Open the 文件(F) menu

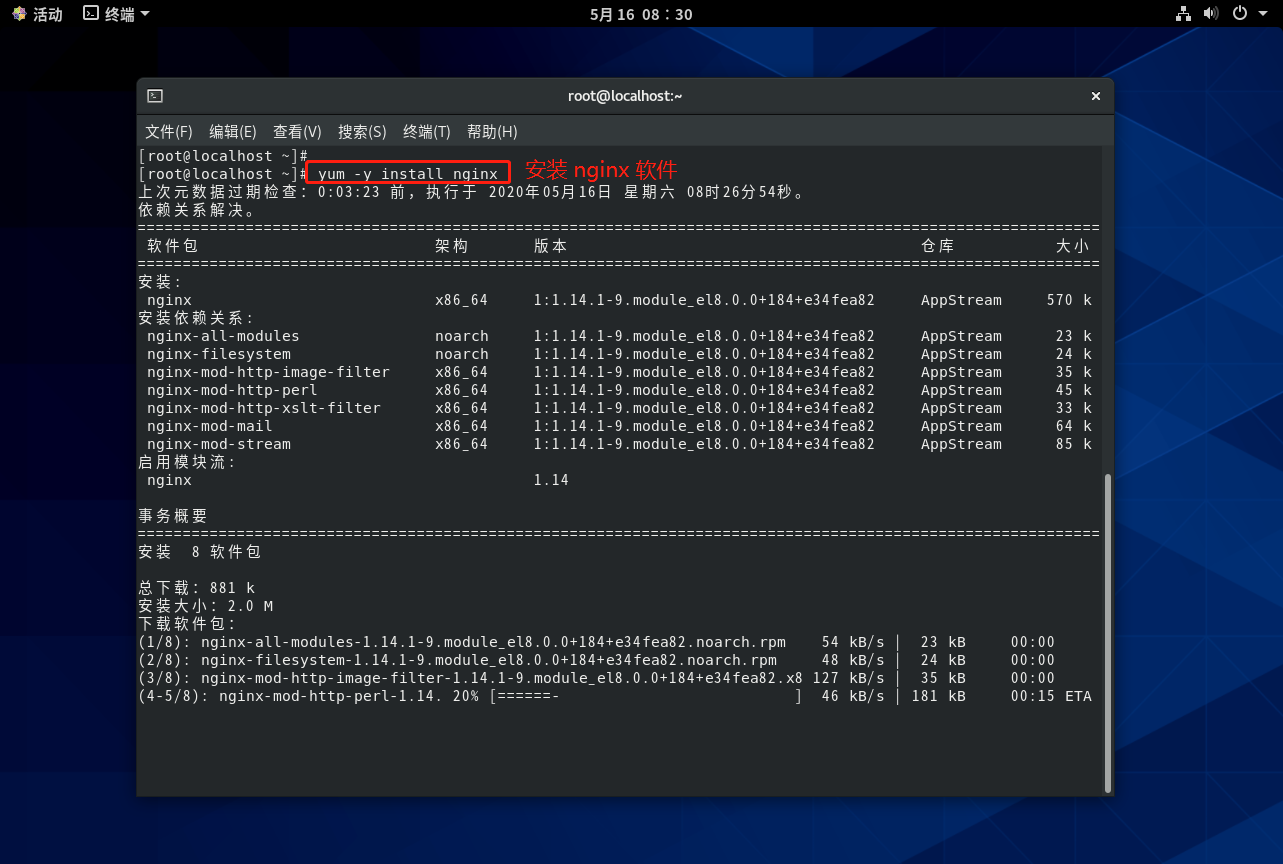click(x=168, y=132)
